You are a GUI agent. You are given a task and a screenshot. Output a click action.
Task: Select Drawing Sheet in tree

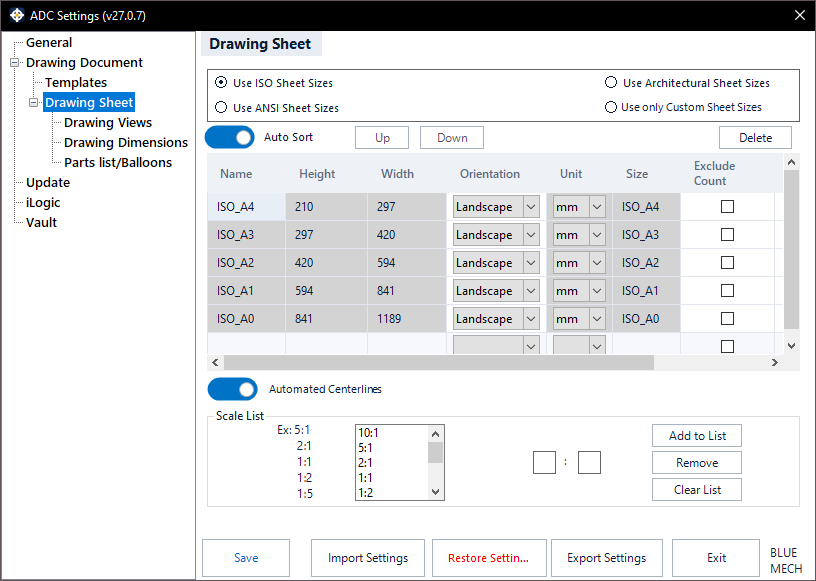point(89,103)
